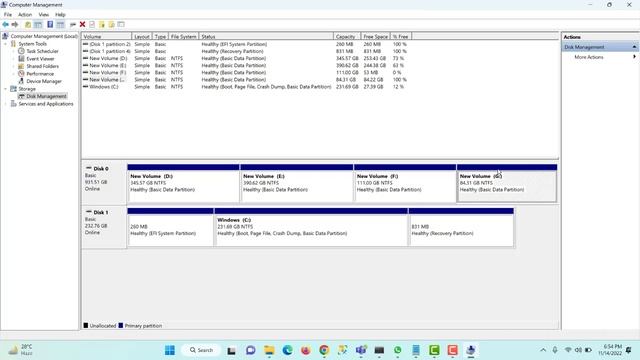
Task: Click the last view settings toolbar icon
Action: tap(121, 24)
